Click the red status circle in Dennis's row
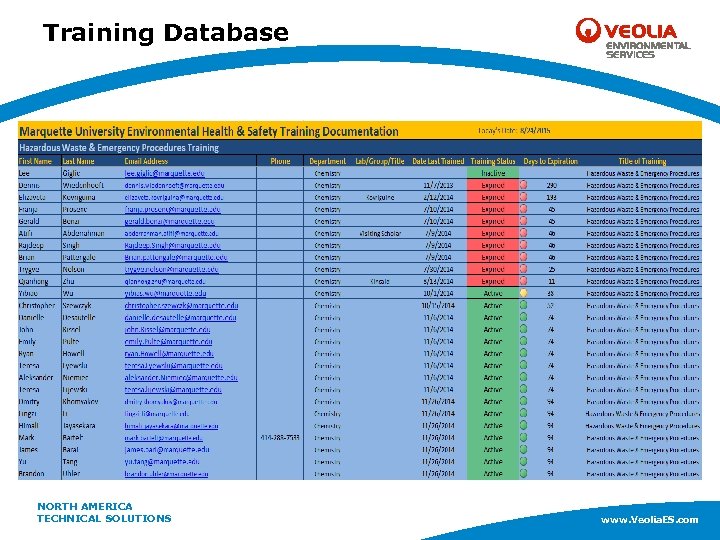Viewport: 720px width, 540px height. click(x=523, y=185)
